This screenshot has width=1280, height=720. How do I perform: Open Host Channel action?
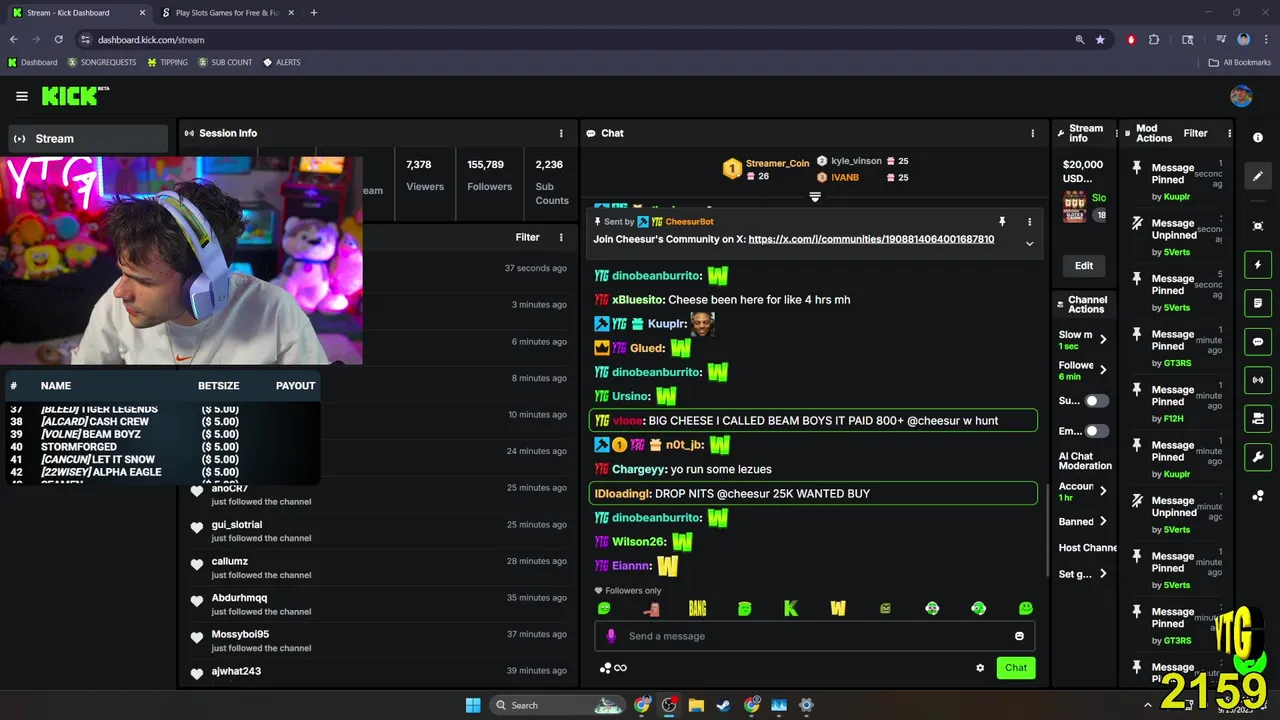[x=1088, y=548]
